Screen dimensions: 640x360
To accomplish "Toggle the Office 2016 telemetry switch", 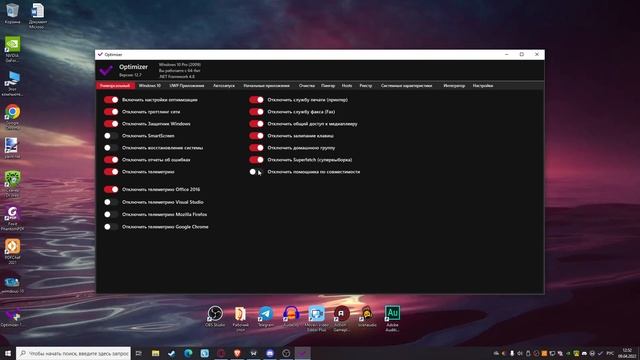I will tap(111, 189).
